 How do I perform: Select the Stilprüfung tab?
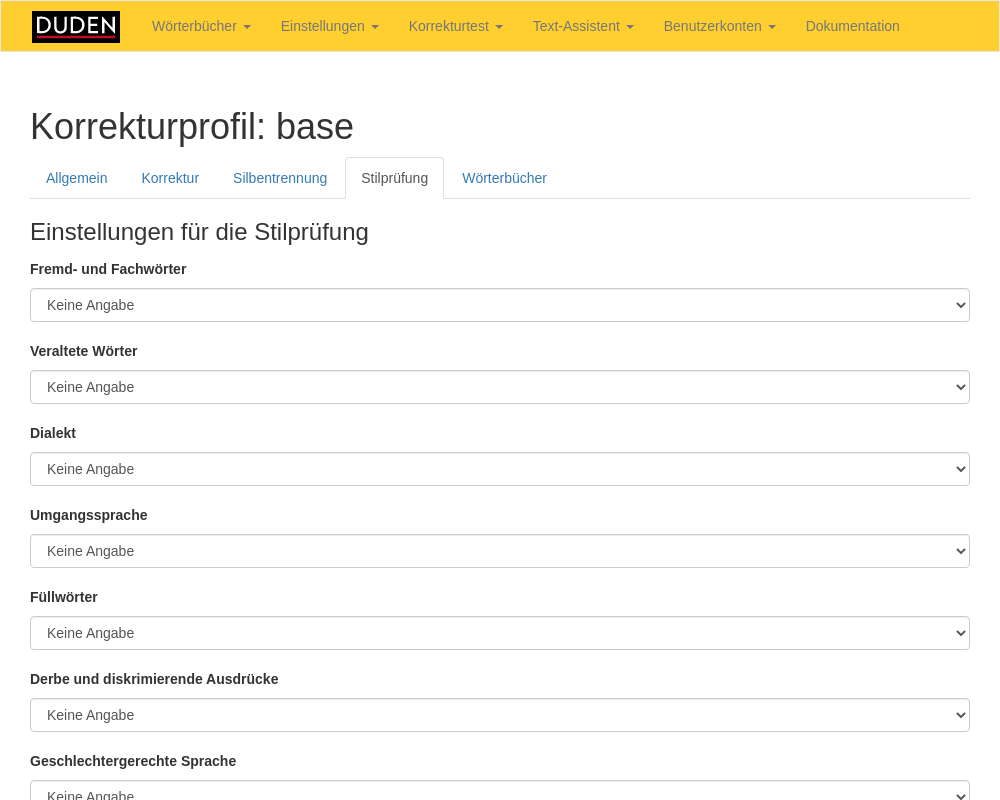click(394, 178)
